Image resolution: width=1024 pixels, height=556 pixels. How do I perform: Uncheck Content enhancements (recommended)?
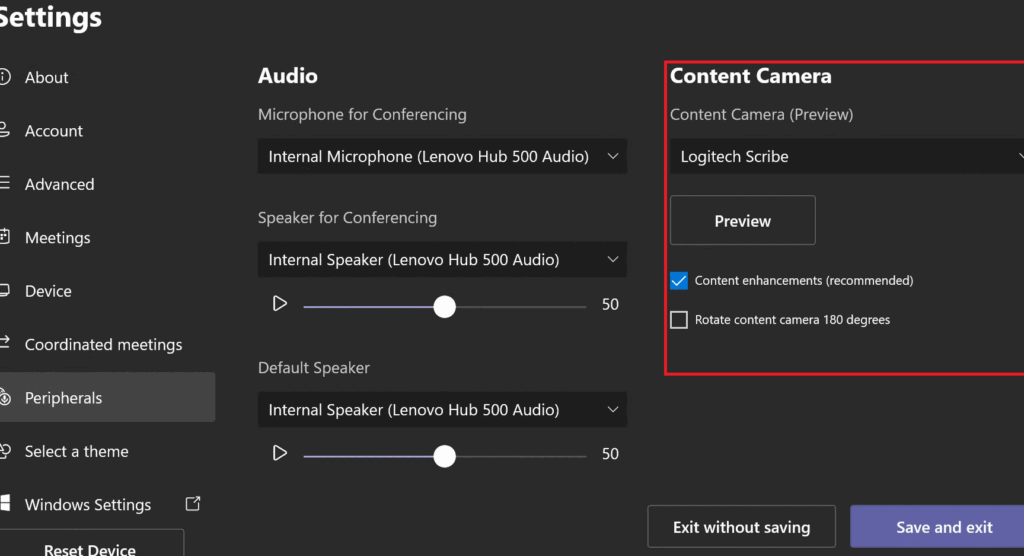pyautogui.click(x=679, y=281)
